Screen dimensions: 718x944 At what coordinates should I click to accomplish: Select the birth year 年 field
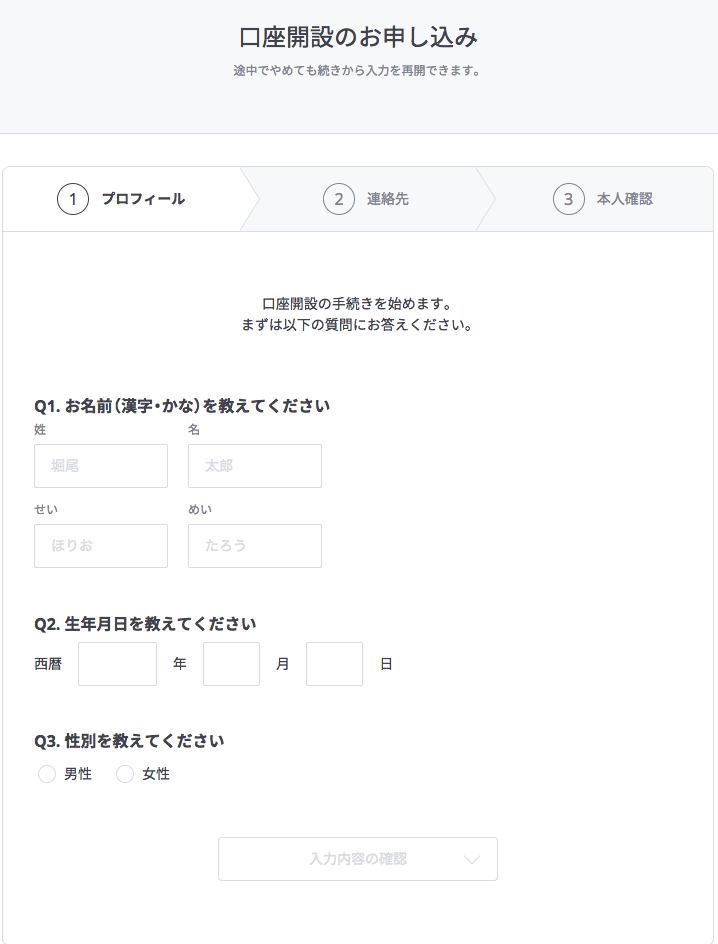click(x=117, y=664)
